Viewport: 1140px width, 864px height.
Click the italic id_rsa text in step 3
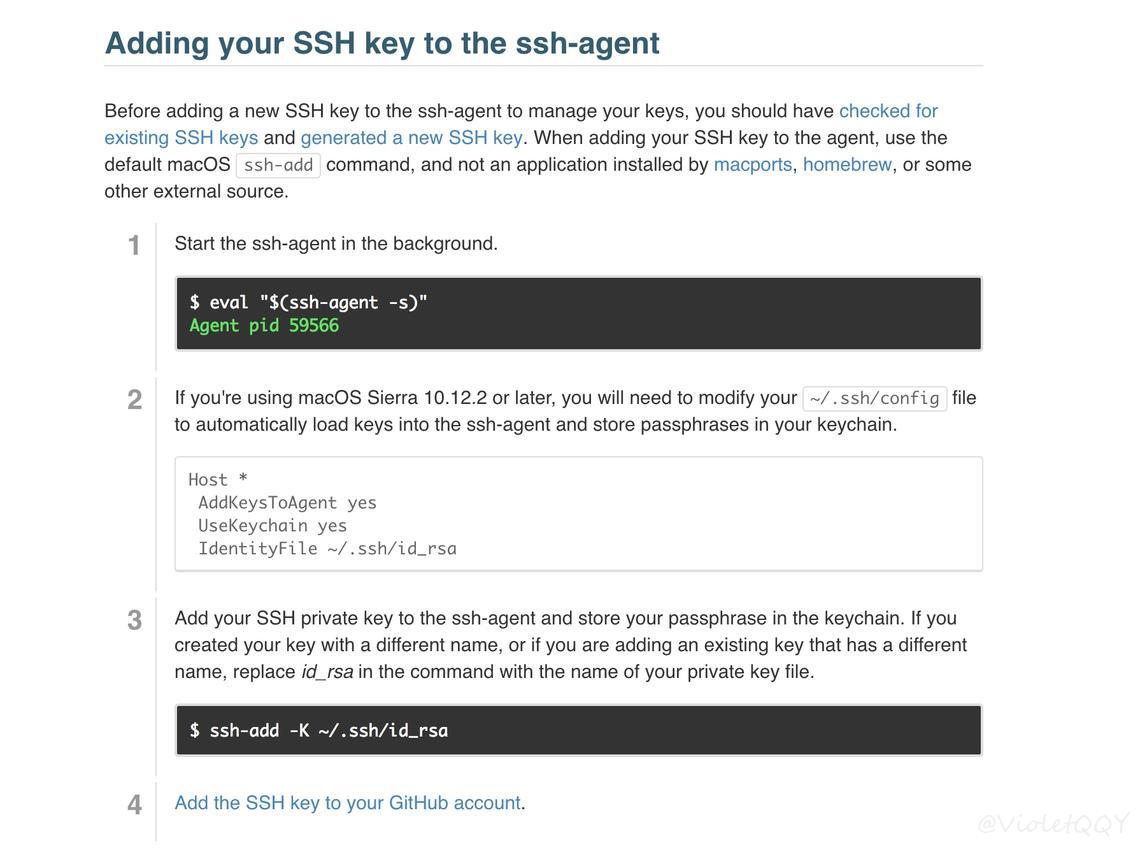click(x=327, y=672)
